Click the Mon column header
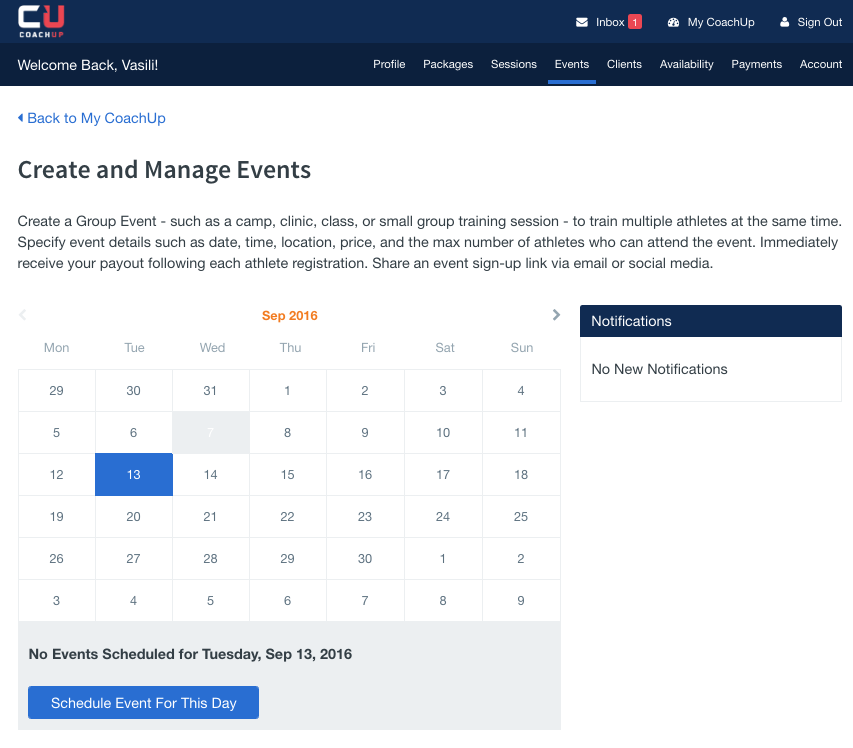Screen dimensions: 853x748 (57, 348)
